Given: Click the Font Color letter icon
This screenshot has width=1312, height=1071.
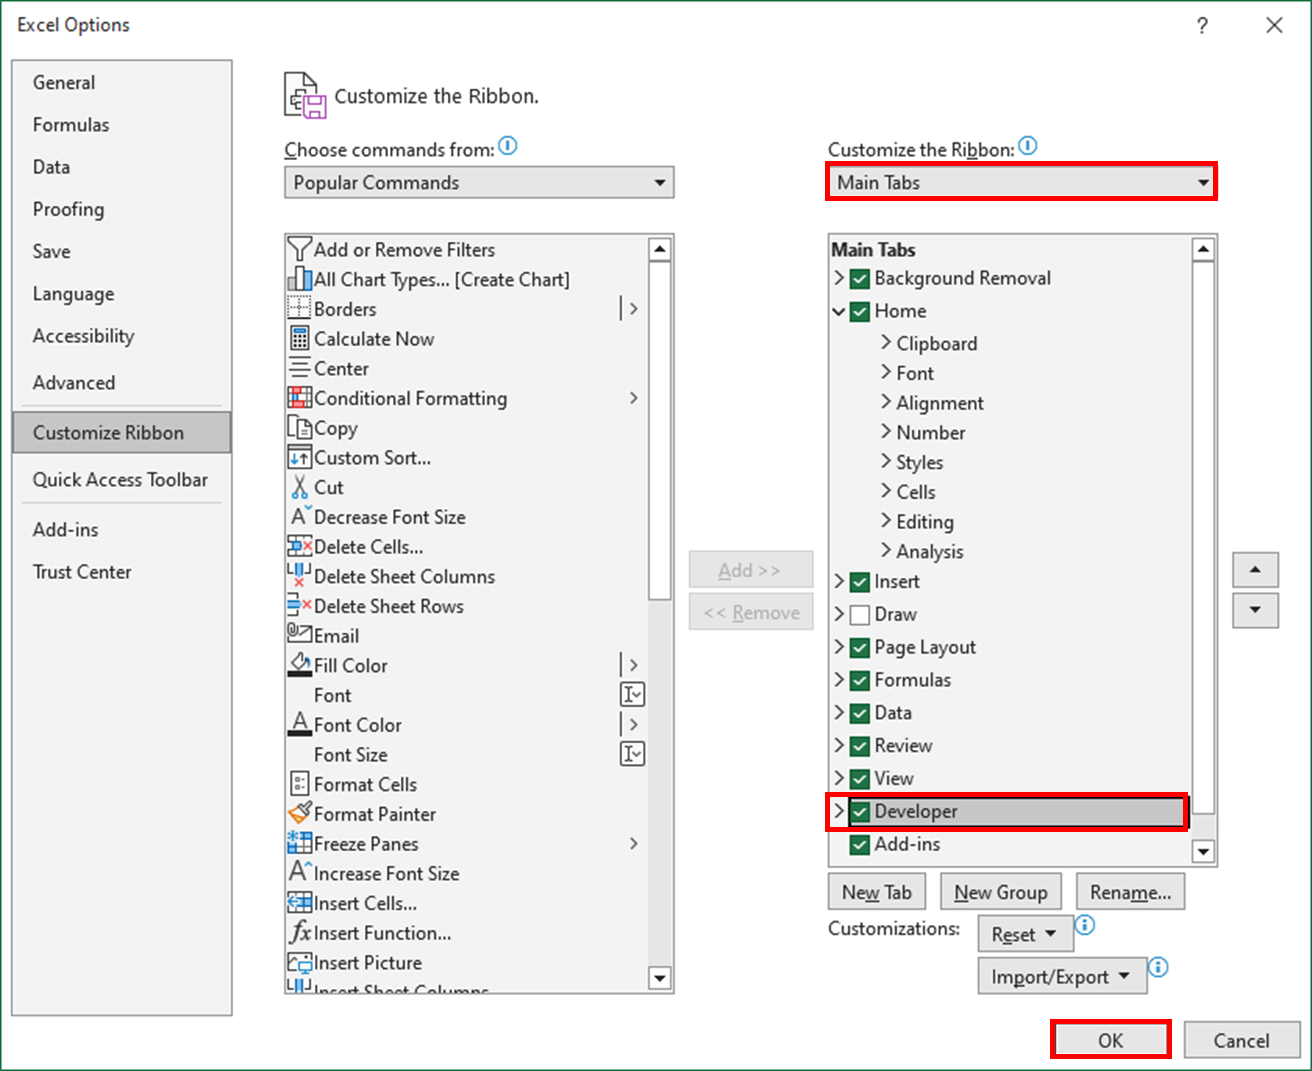Looking at the screenshot, I should click(299, 724).
